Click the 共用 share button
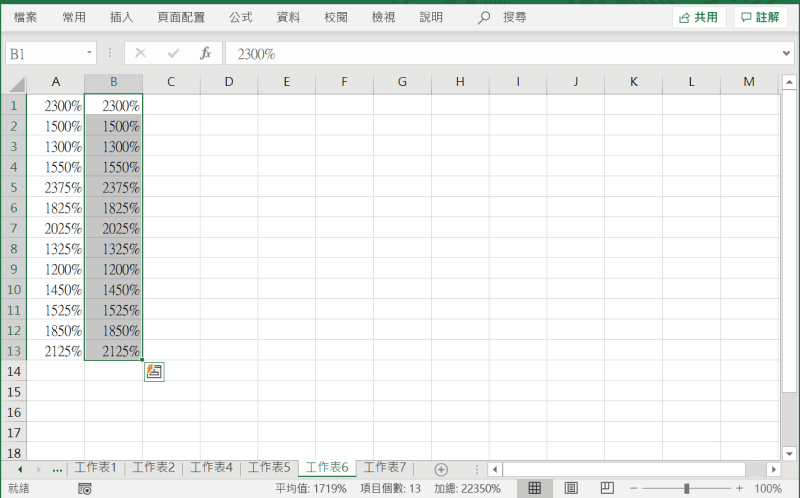Viewport: 800px width, 498px height. [698, 17]
